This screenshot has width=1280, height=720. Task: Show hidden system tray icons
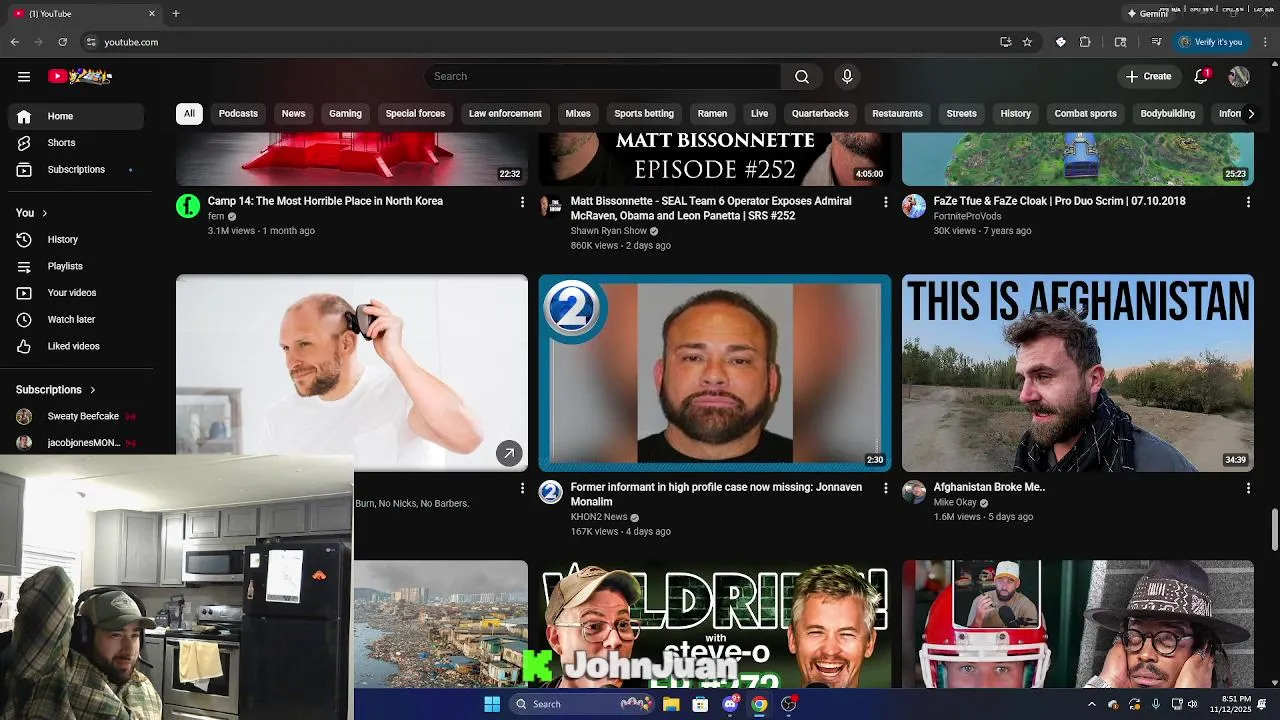point(1091,704)
